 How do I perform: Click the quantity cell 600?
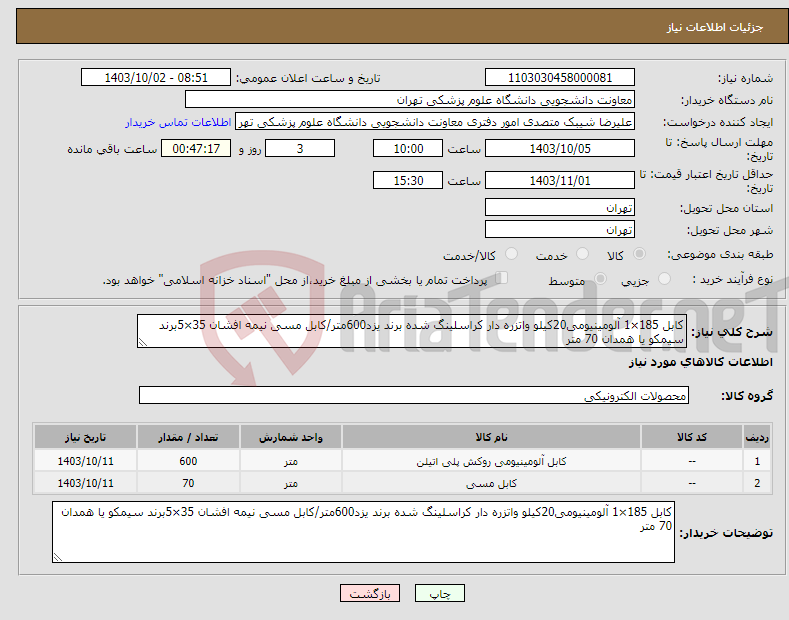pos(188,461)
